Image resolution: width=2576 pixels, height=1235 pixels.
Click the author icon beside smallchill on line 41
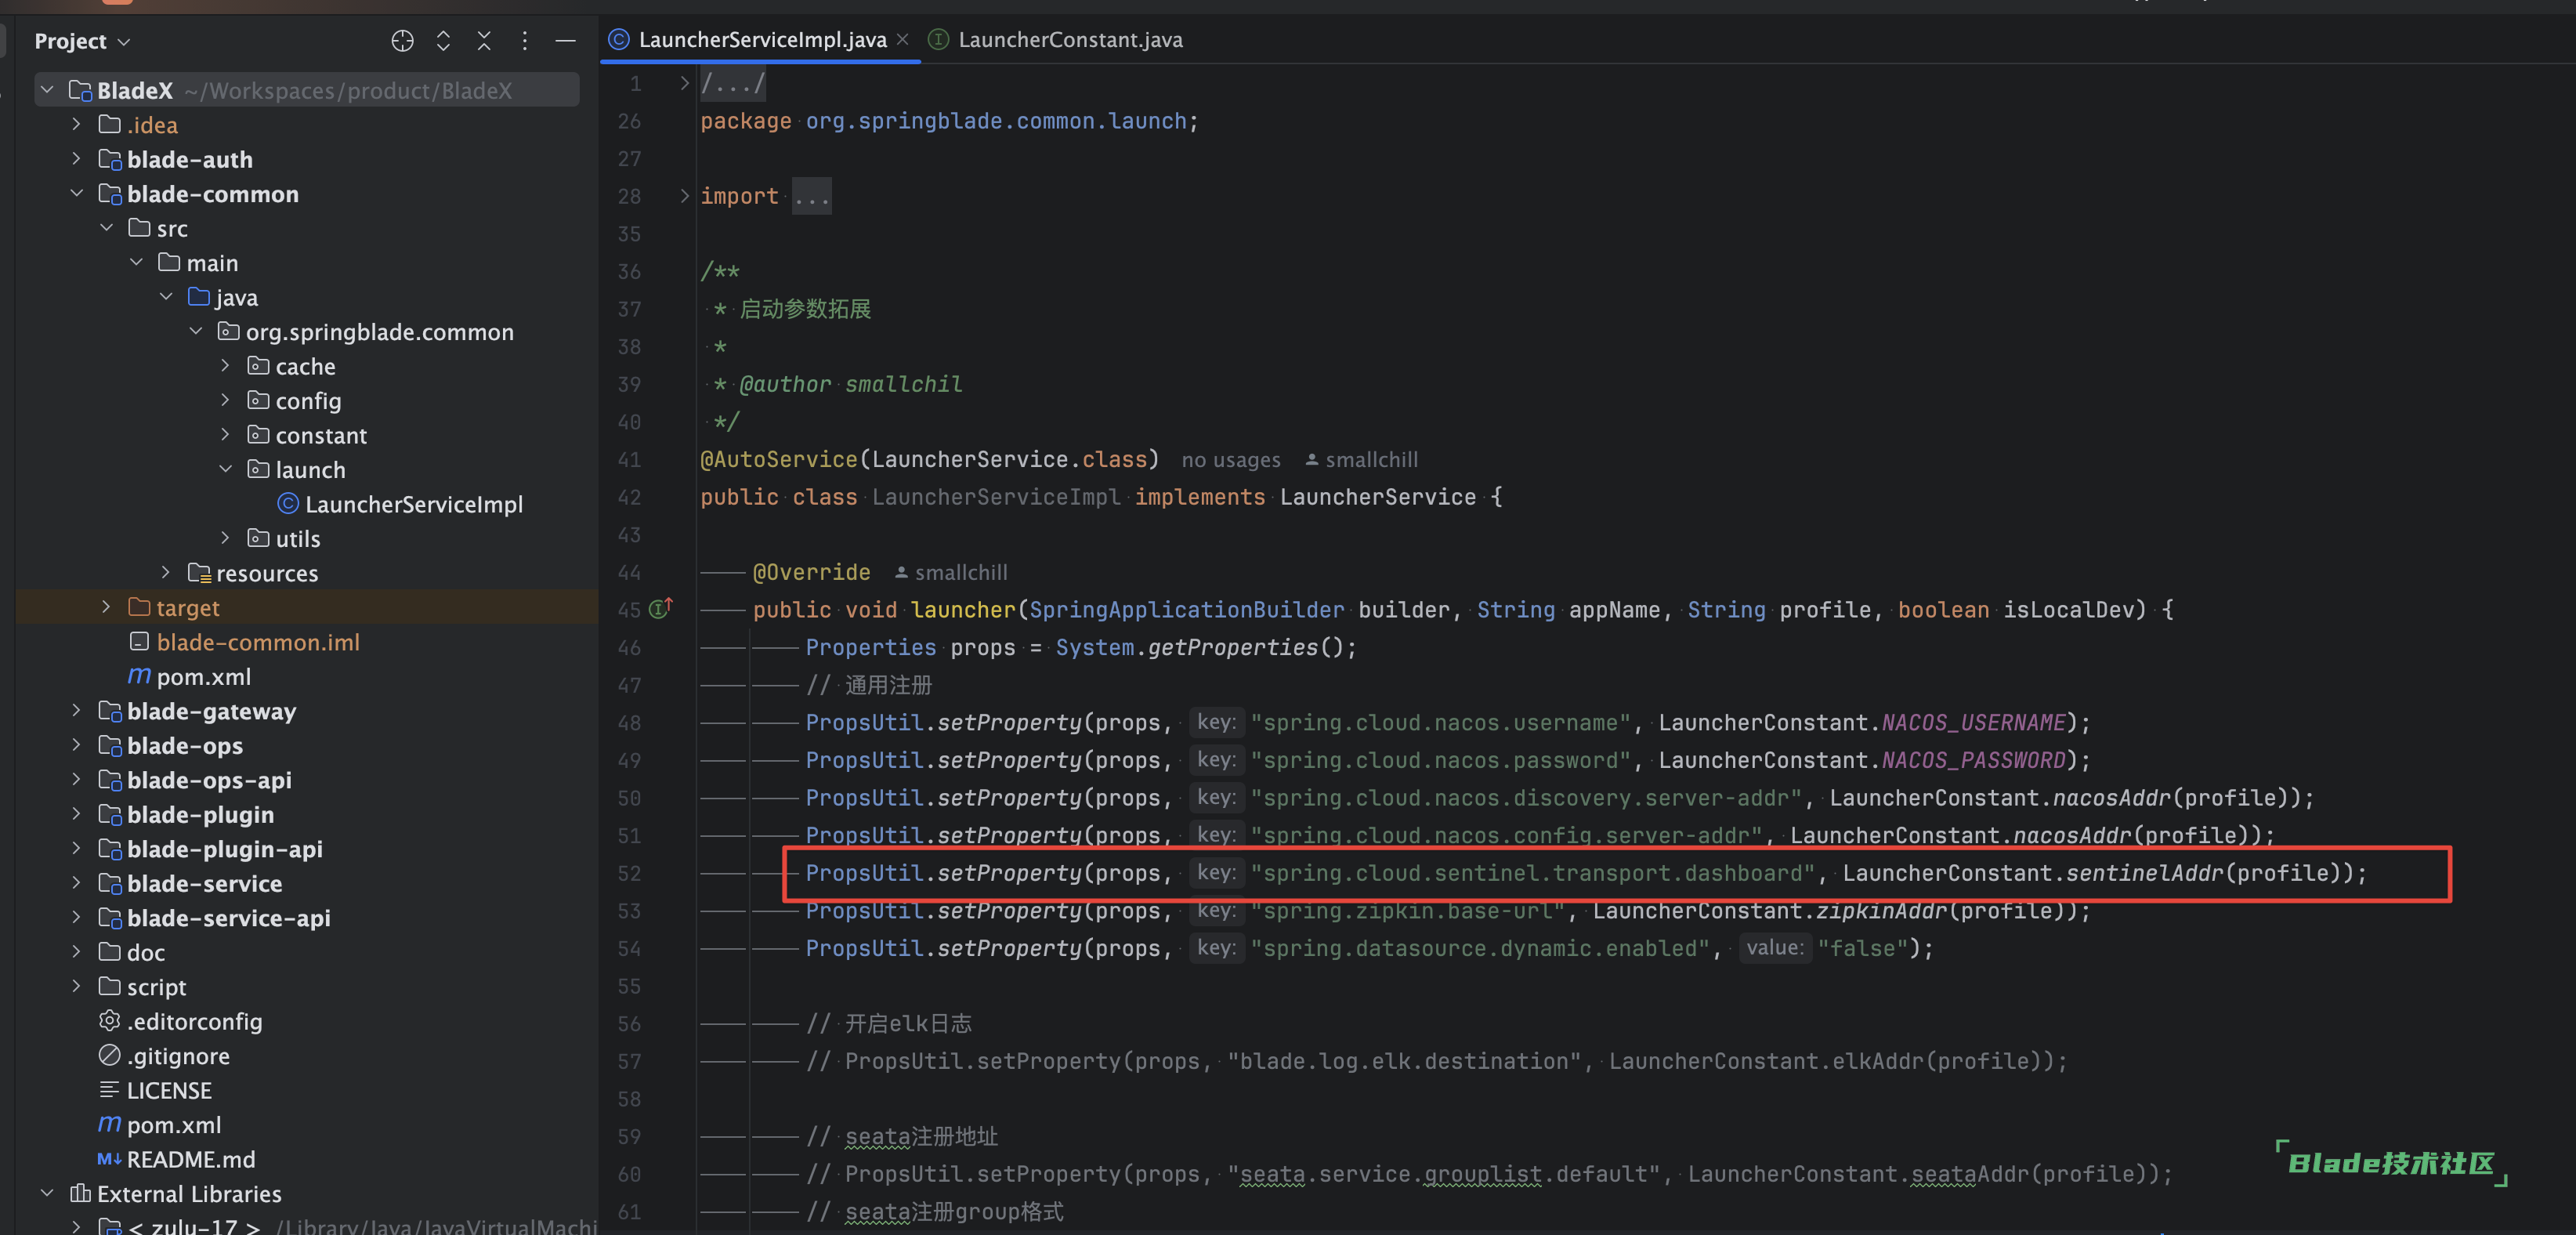pos(1311,459)
